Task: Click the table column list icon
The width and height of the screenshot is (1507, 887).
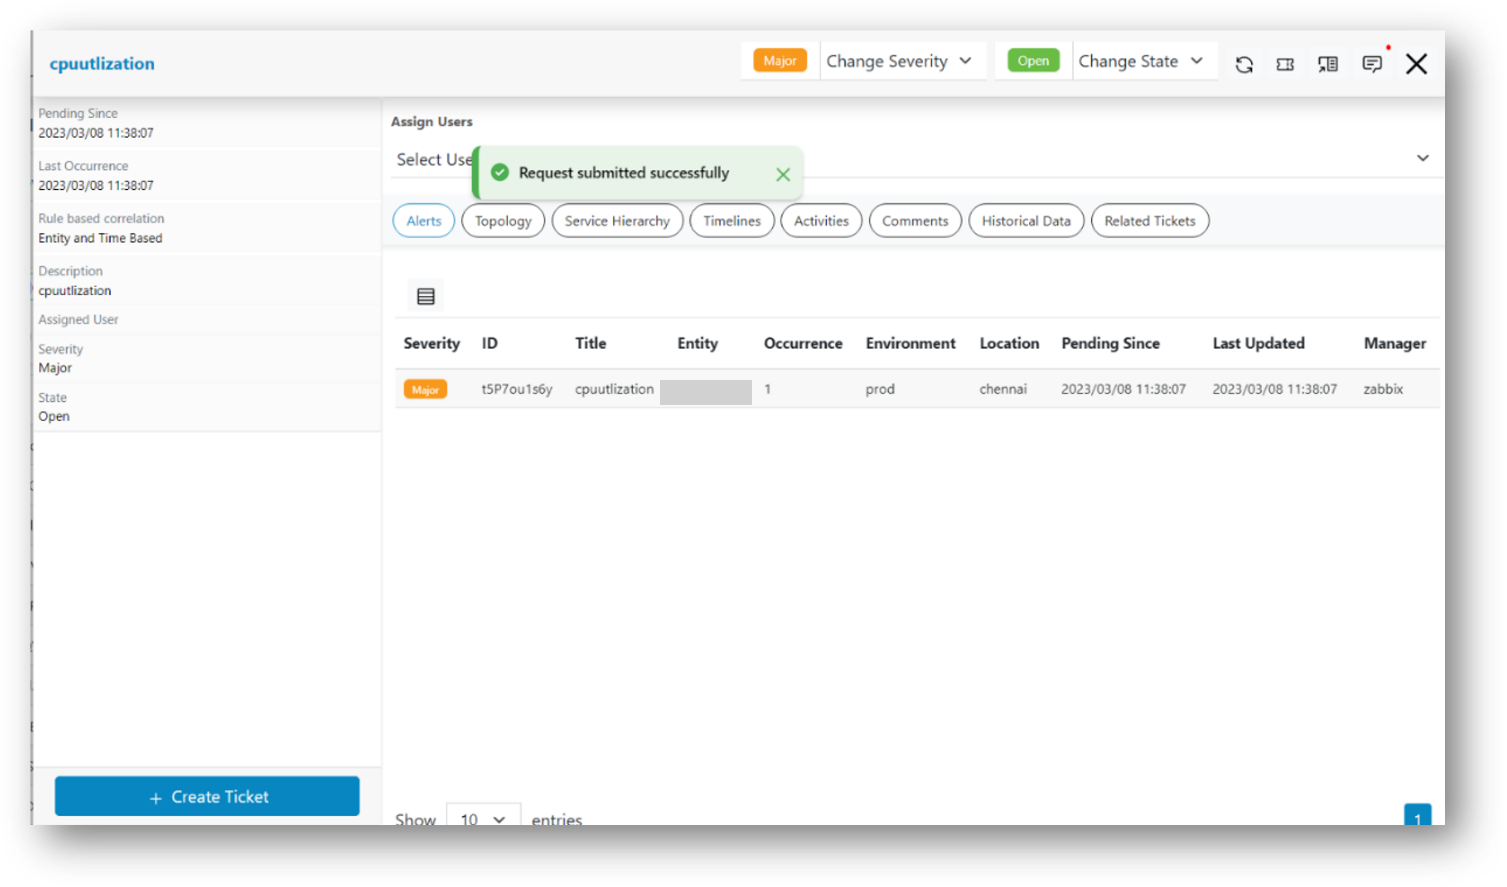Action: pyautogui.click(x=426, y=296)
